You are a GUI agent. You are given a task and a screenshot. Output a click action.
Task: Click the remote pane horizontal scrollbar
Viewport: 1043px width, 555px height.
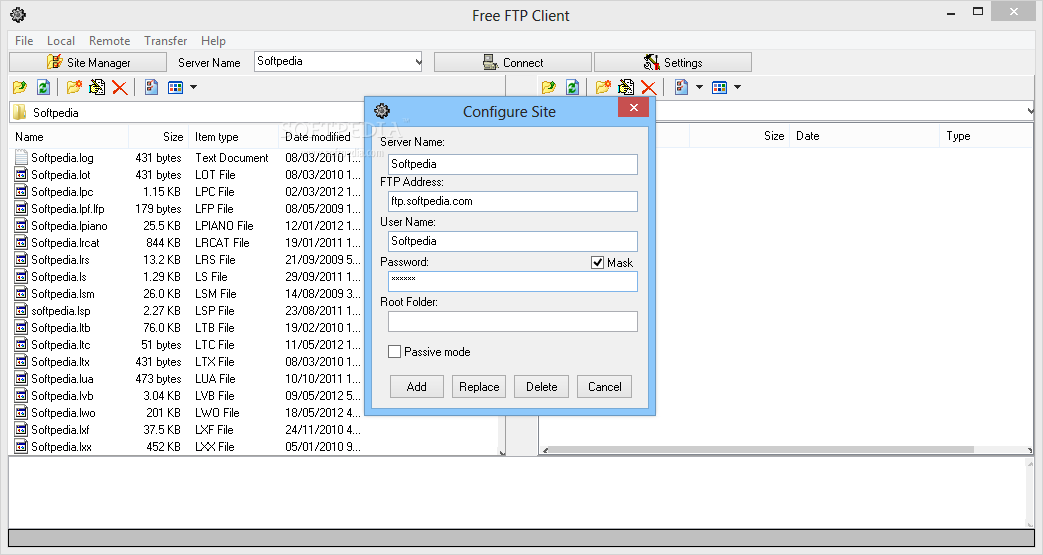pyautogui.click(x=761, y=450)
